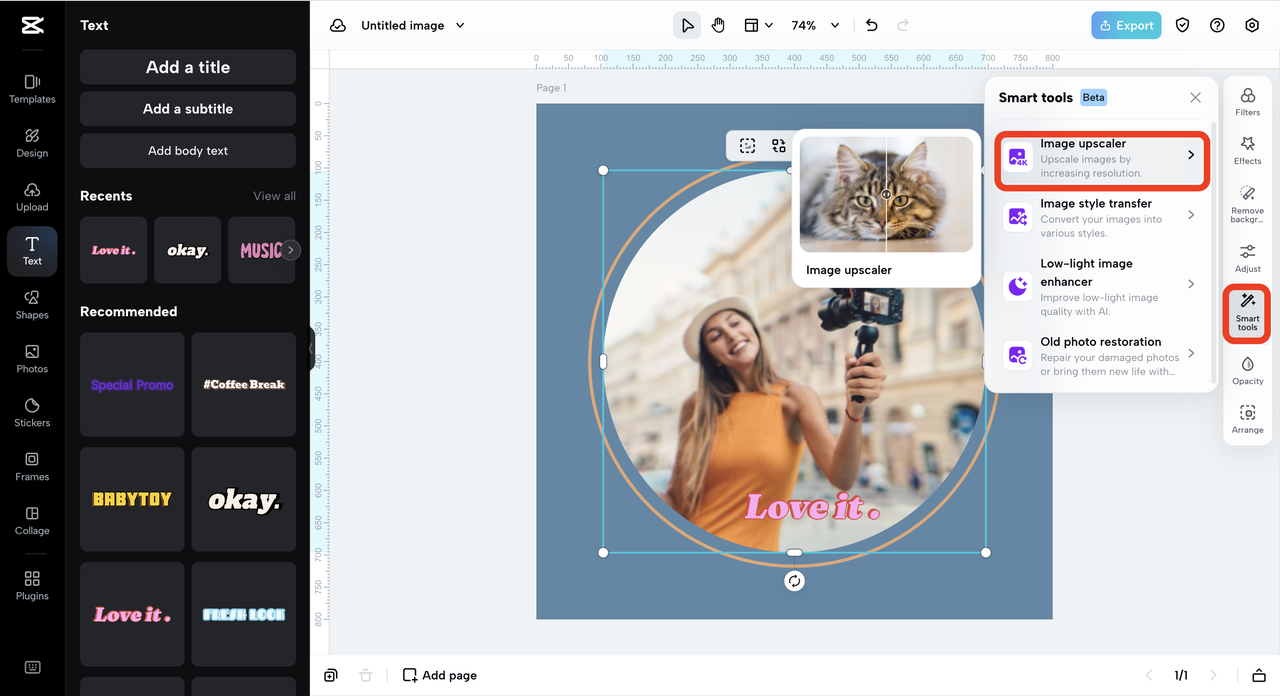This screenshot has height=696, width=1280.
Task: Select the Image style transfer option
Action: [x=1102, y=217]
